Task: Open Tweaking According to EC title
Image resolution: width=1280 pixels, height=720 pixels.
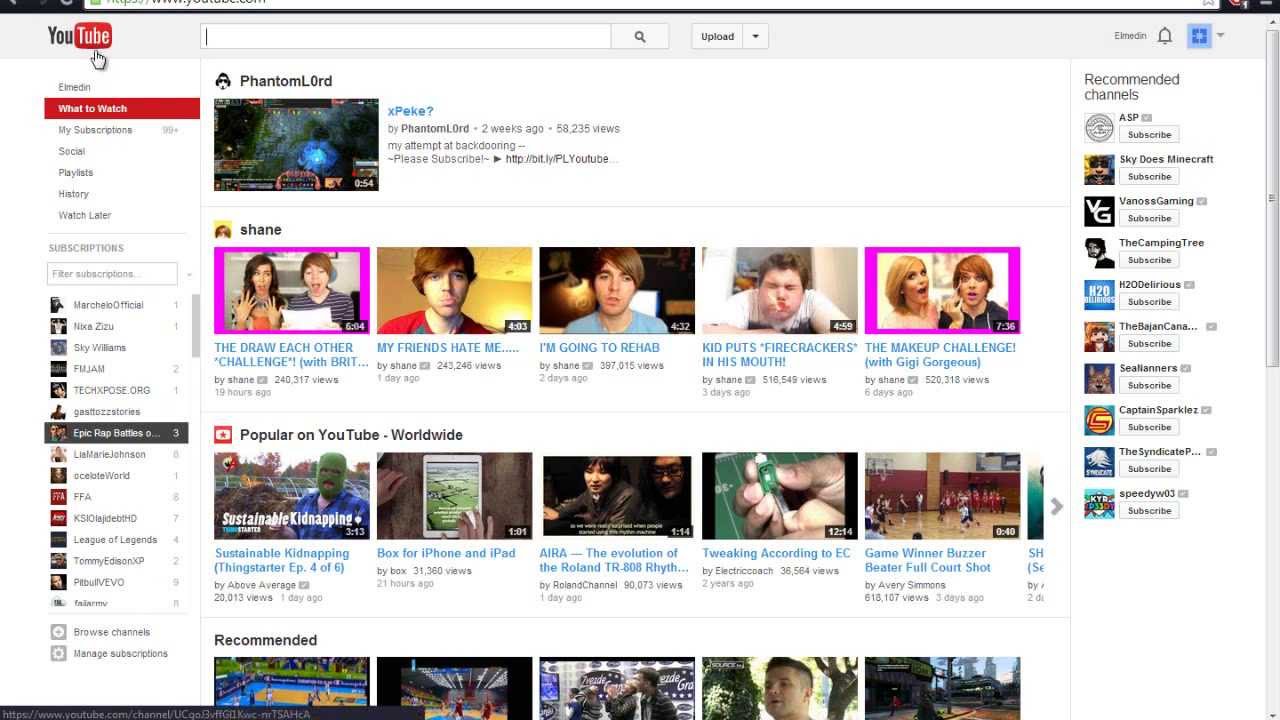Action: click(x=777, y=553)
